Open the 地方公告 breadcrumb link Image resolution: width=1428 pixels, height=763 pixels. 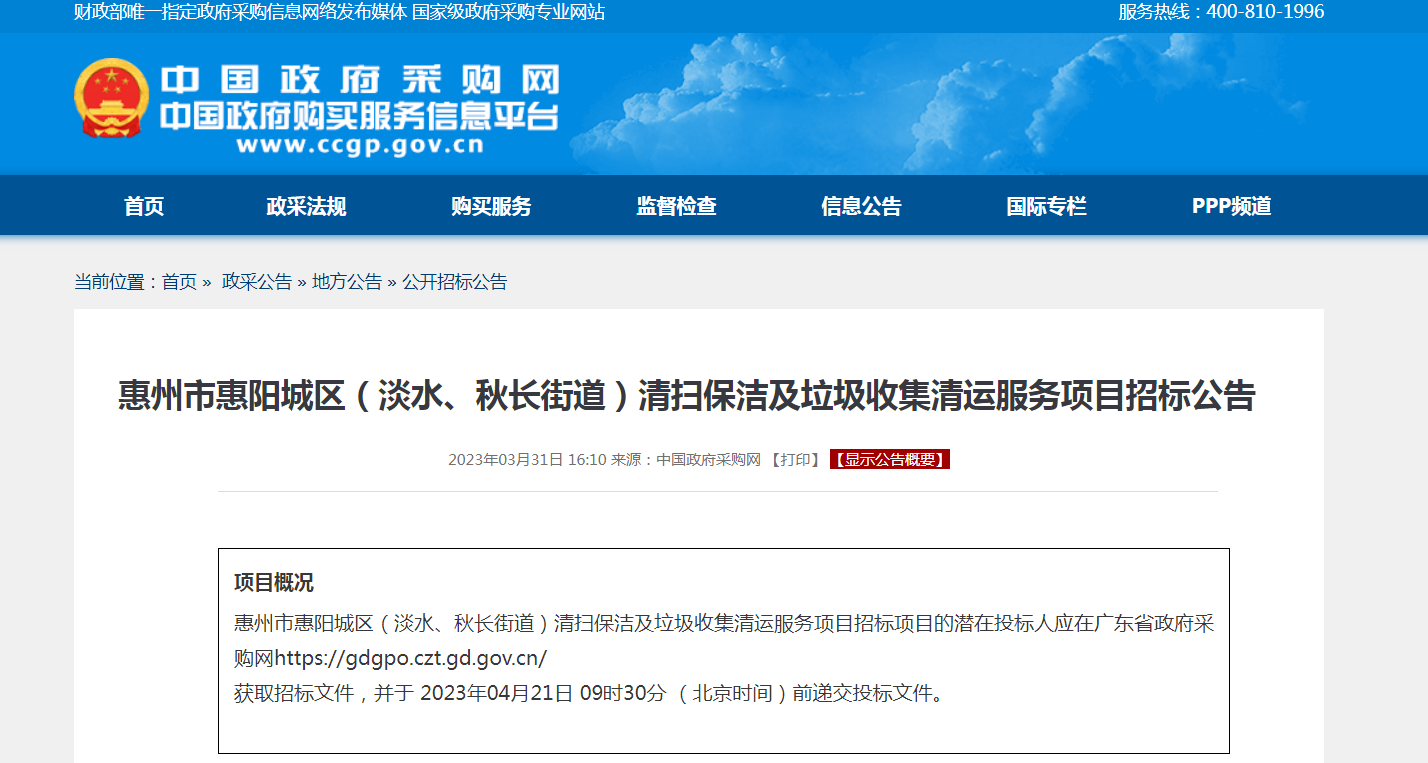pos(347,282)
